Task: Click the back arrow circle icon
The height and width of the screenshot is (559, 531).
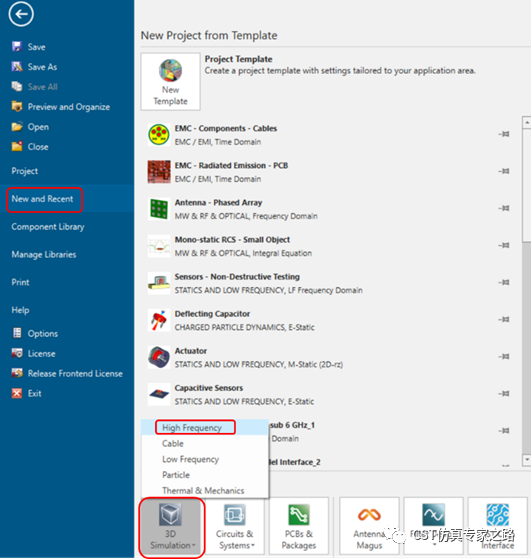Action: 21,14
